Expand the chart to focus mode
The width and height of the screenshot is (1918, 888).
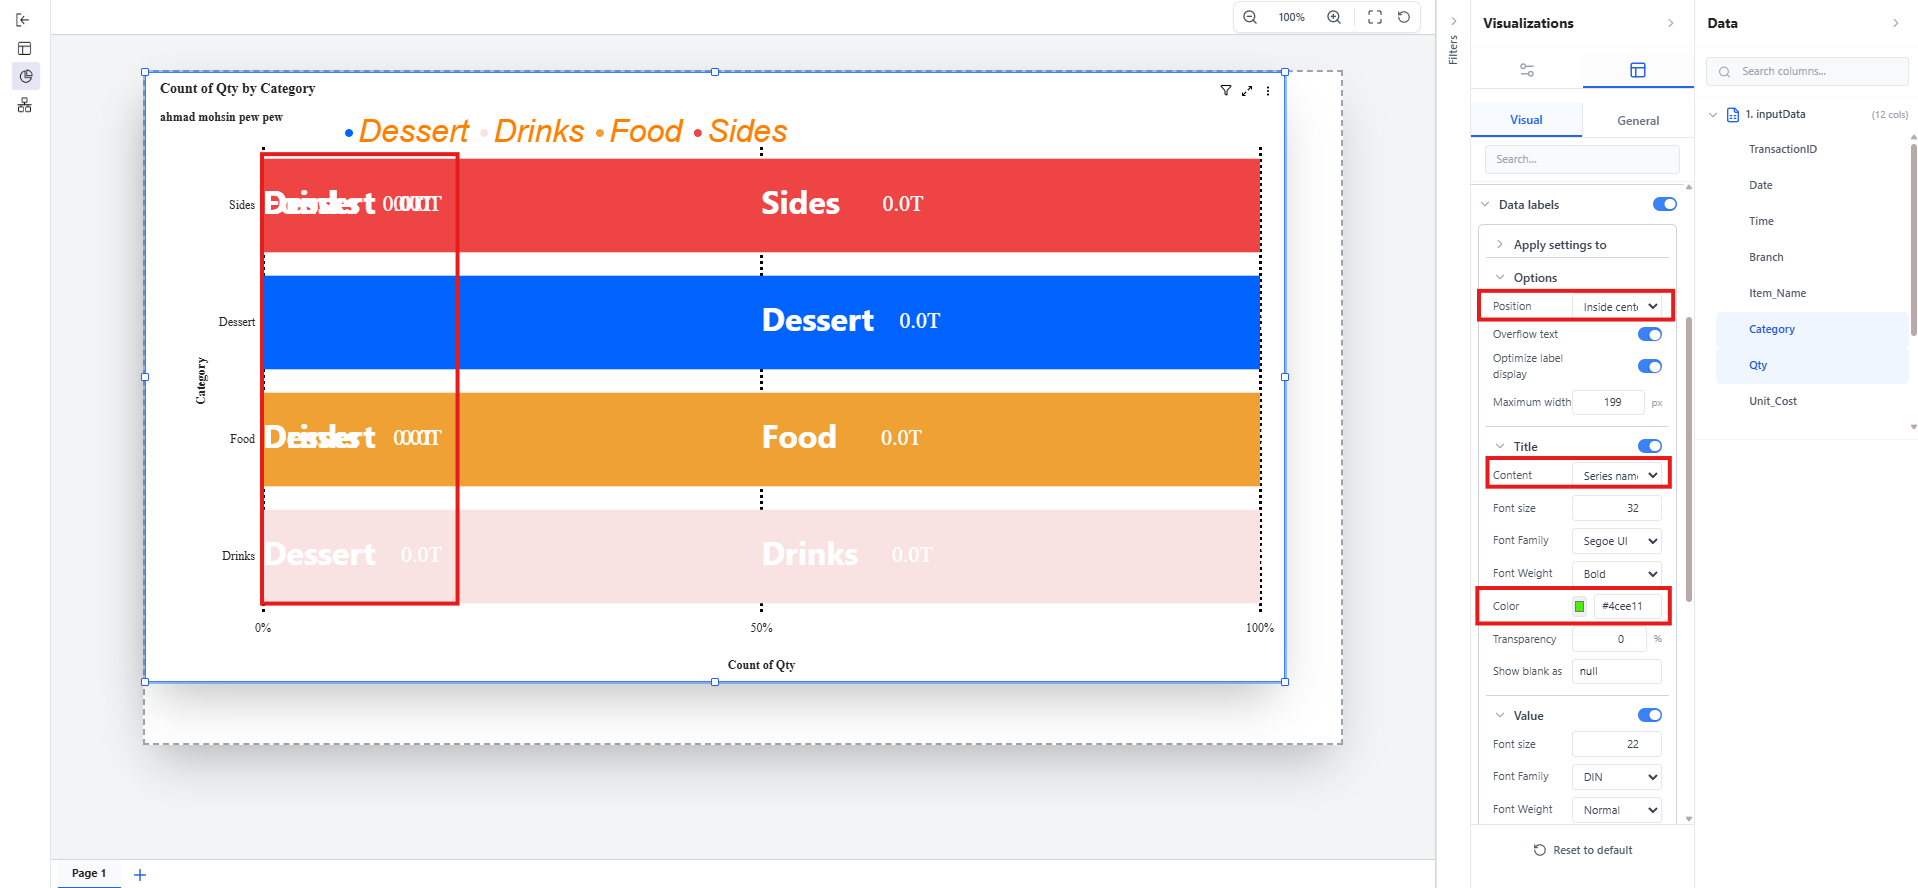(1247, 91)
